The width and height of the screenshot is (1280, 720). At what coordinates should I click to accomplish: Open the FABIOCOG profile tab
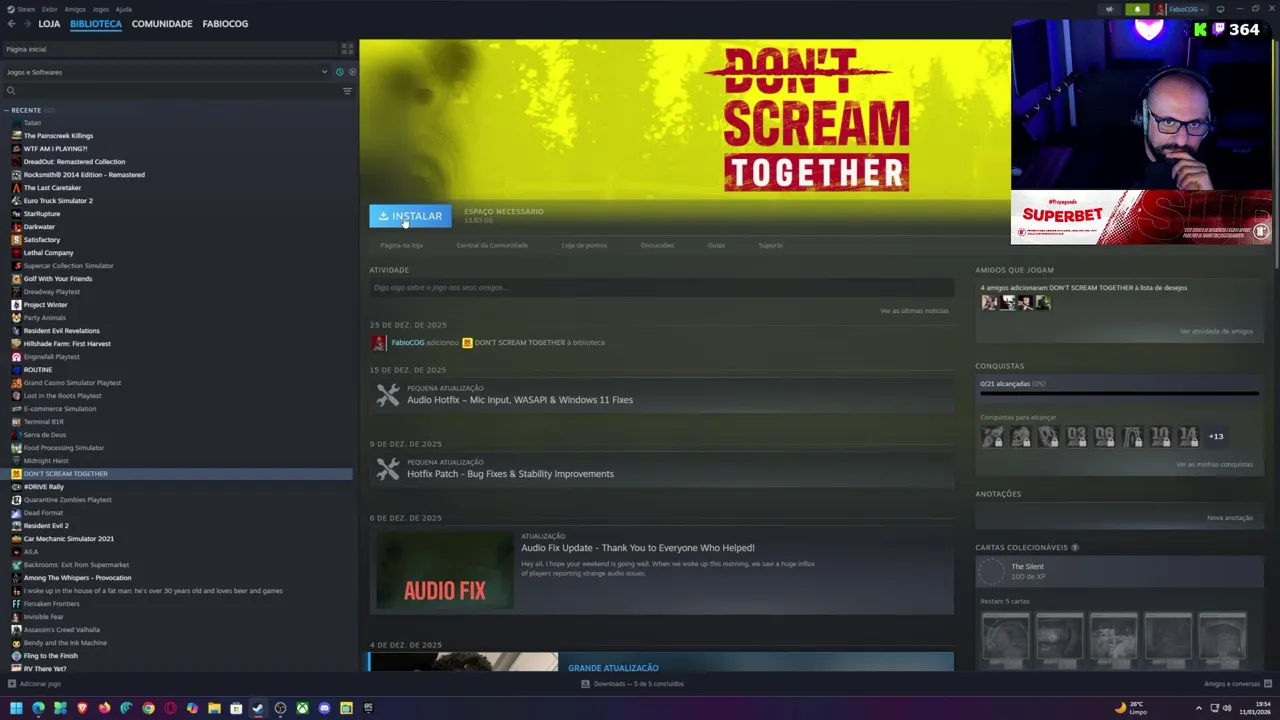(225, 24)
